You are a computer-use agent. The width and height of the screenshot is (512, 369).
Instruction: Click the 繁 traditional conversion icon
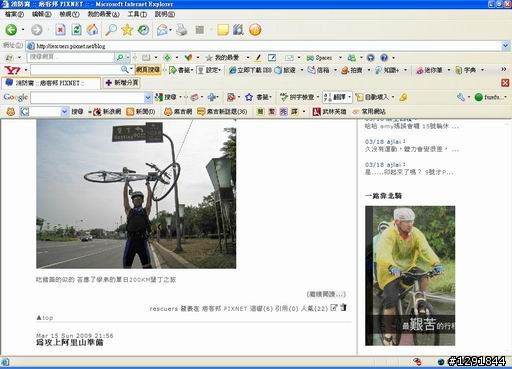click(x=272, y=112)
